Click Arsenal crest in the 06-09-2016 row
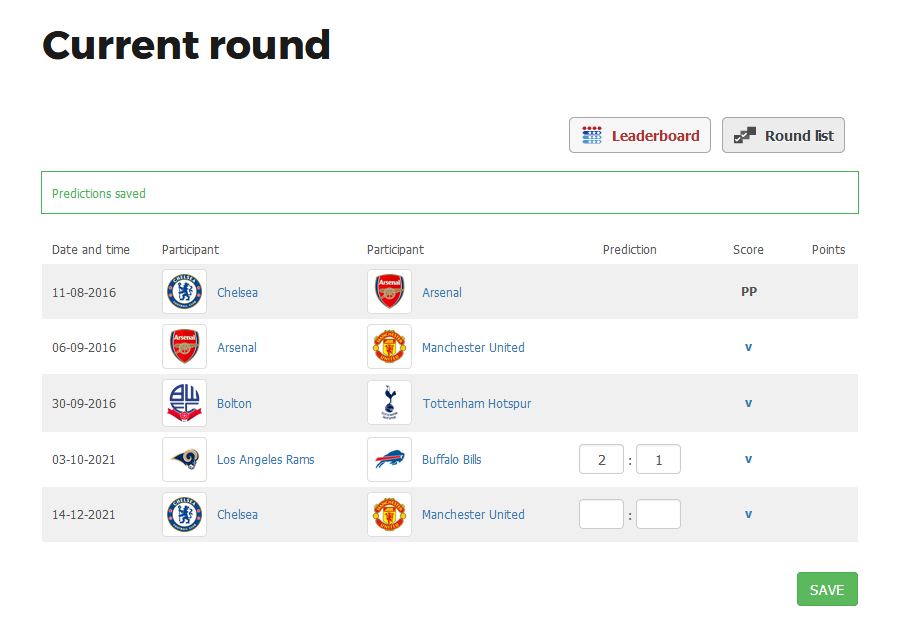Screen dimensions: 903x629 (184, 347)
